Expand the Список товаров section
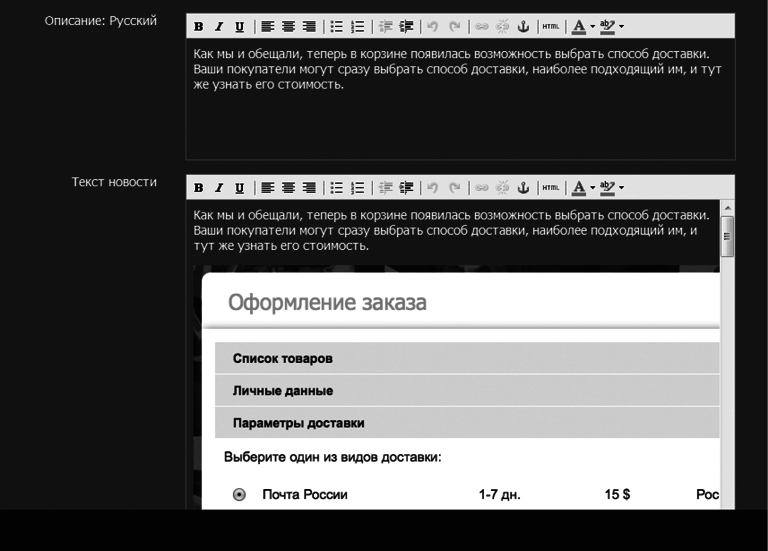The width and height of the screenshot is (768, 551). 467,359
